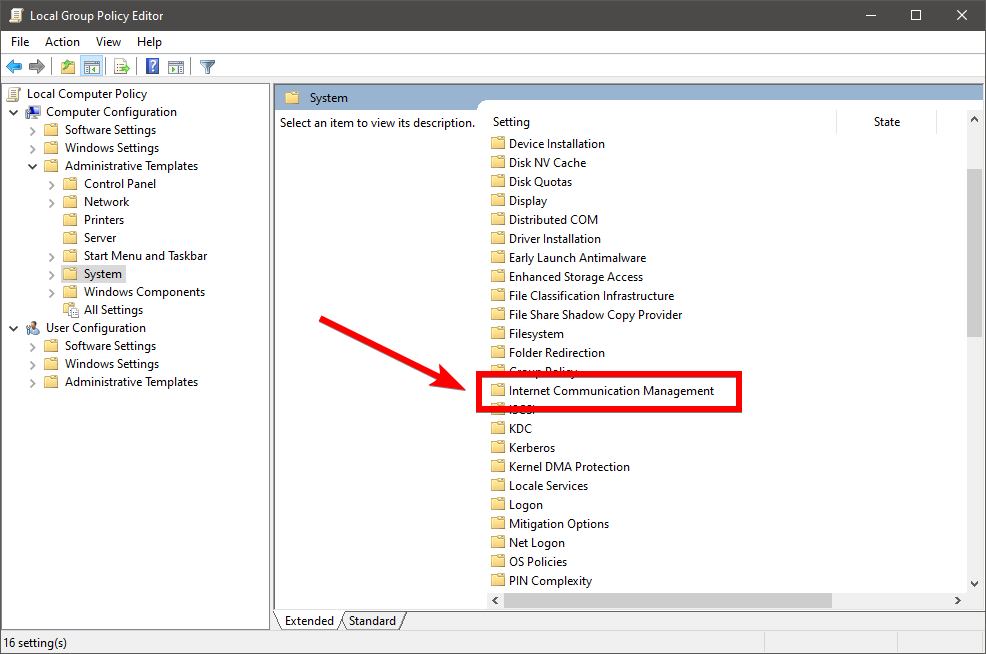Expand the Control Panel tree node
The width and height of the screenshot is (986, 654).
[x=52, y=184]
